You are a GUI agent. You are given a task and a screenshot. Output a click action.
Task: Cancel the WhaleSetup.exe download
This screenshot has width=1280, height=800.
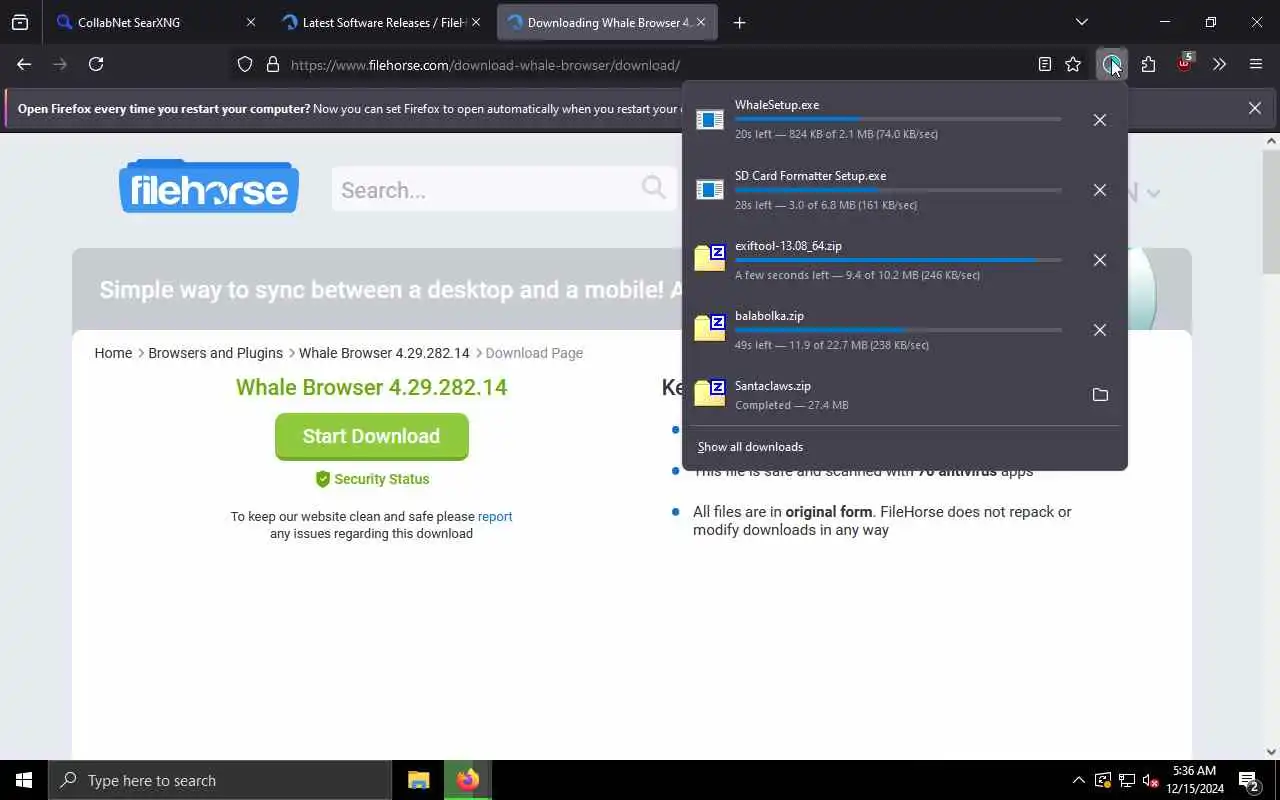(x=1099, y=120)
